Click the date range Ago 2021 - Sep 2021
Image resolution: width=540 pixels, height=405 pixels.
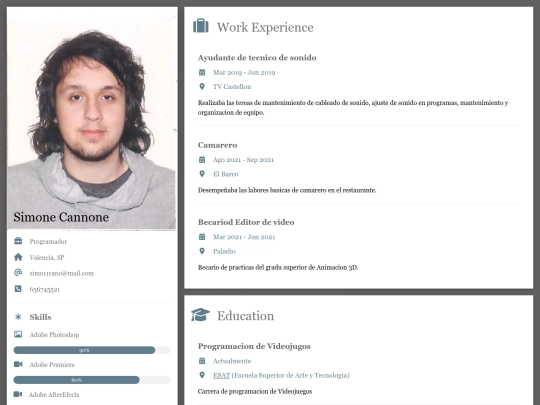click(x=243, y=160)
